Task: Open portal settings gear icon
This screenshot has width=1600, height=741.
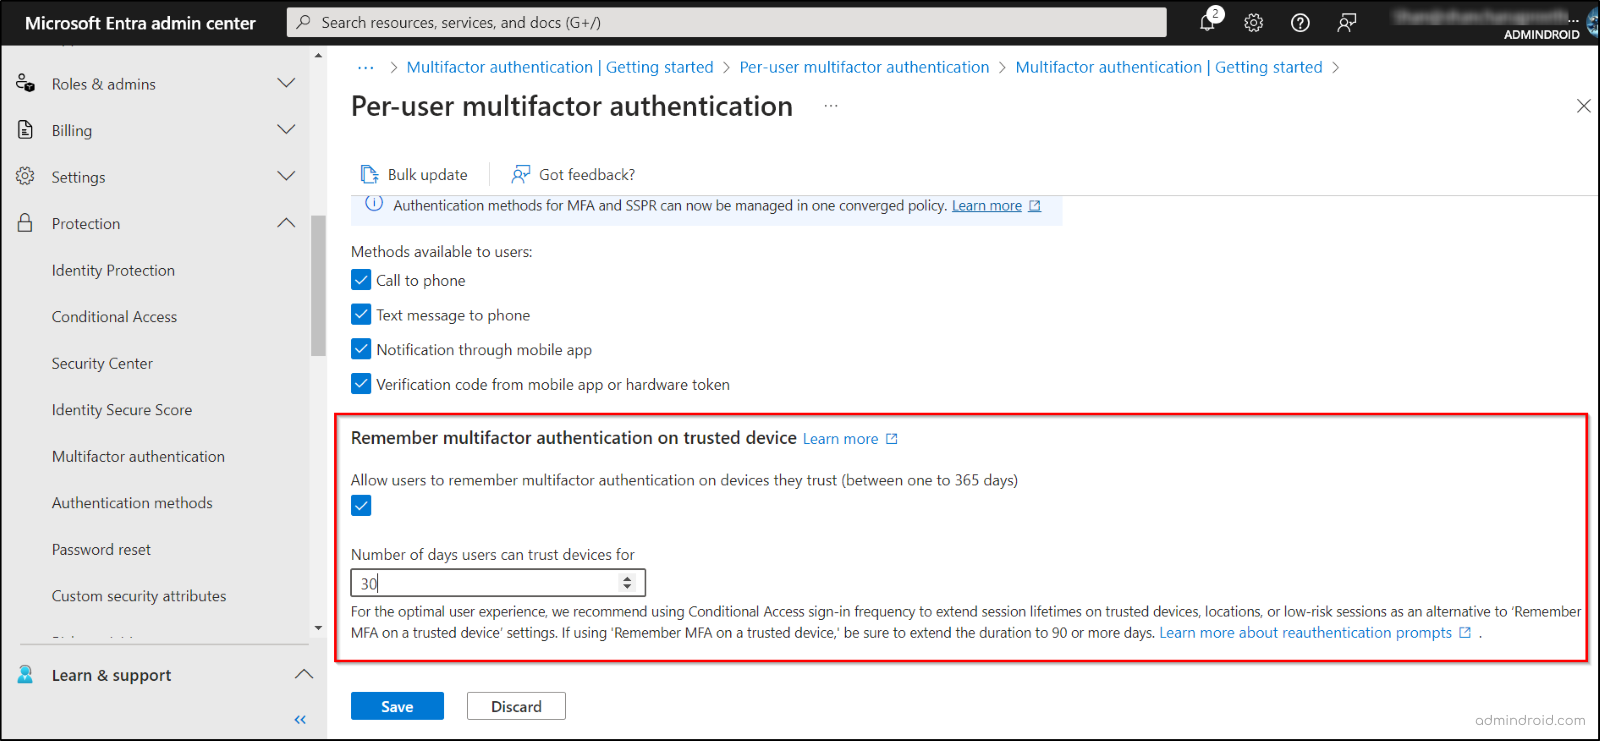Action: click(x=1254, y=22)
